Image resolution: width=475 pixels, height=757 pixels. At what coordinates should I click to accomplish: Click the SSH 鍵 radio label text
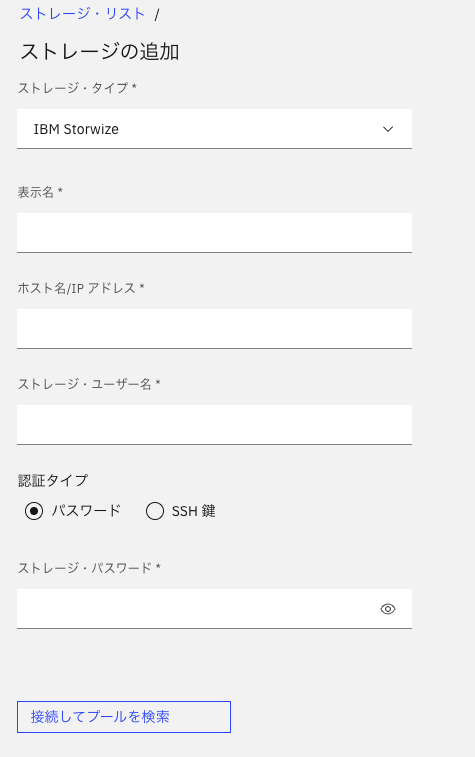tap(194, 510)
